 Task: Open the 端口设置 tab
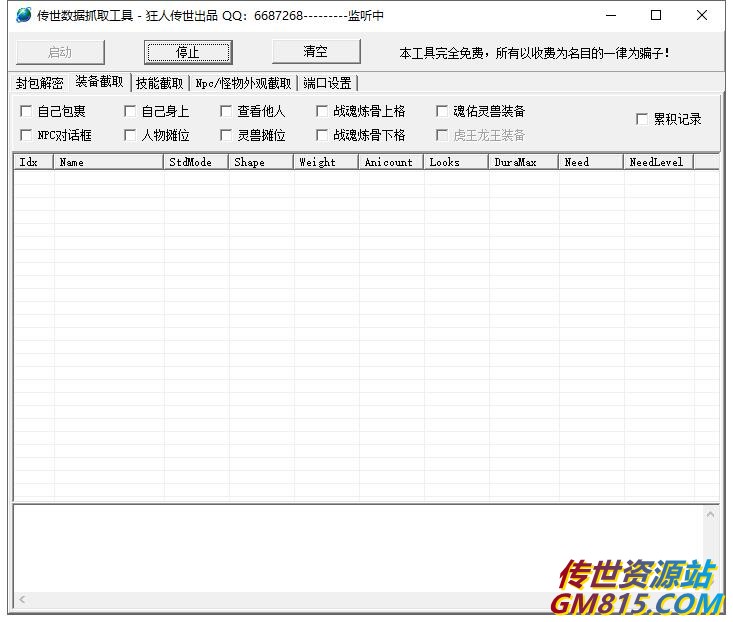coord(327,83)
